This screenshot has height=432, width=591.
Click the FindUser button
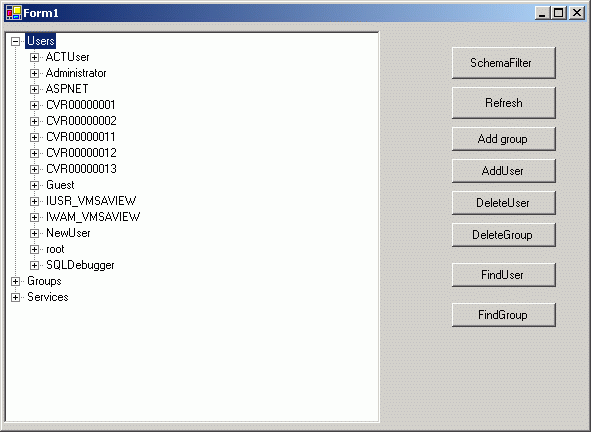(x=504, y=275)
